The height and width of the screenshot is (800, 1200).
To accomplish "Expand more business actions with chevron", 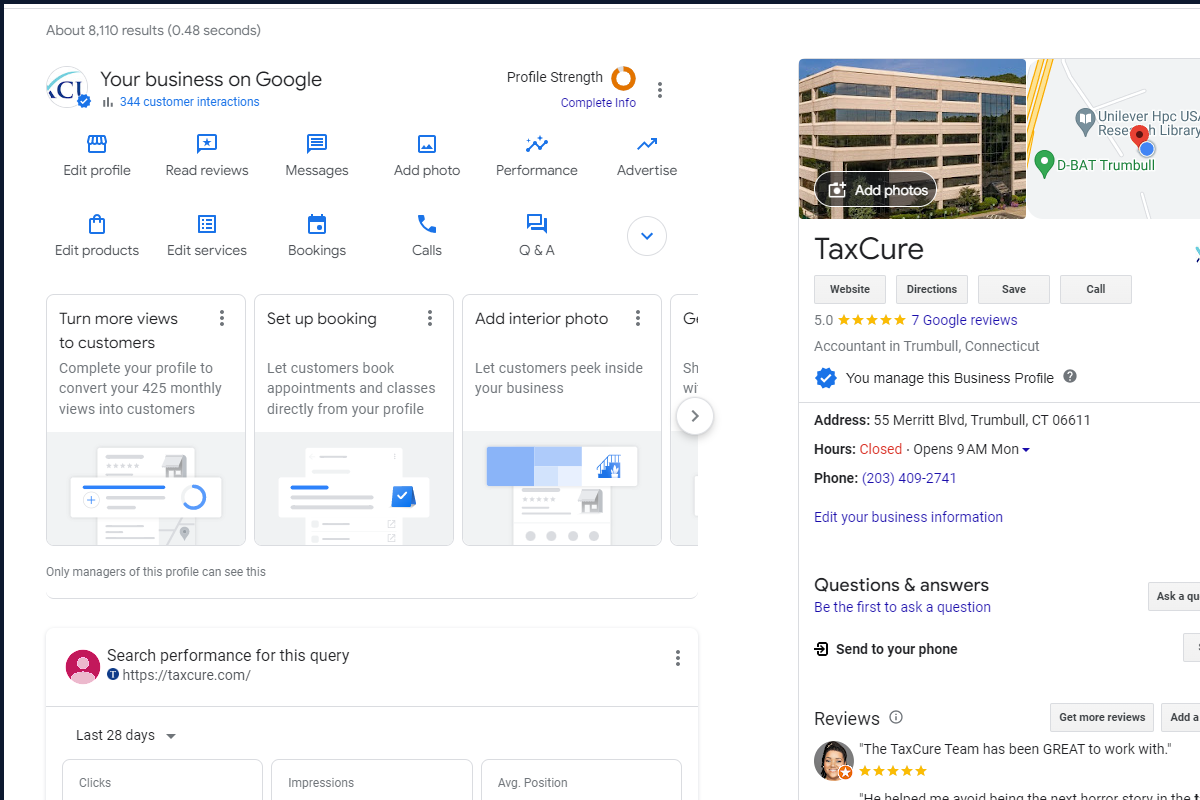I will [x=647, y=236].
